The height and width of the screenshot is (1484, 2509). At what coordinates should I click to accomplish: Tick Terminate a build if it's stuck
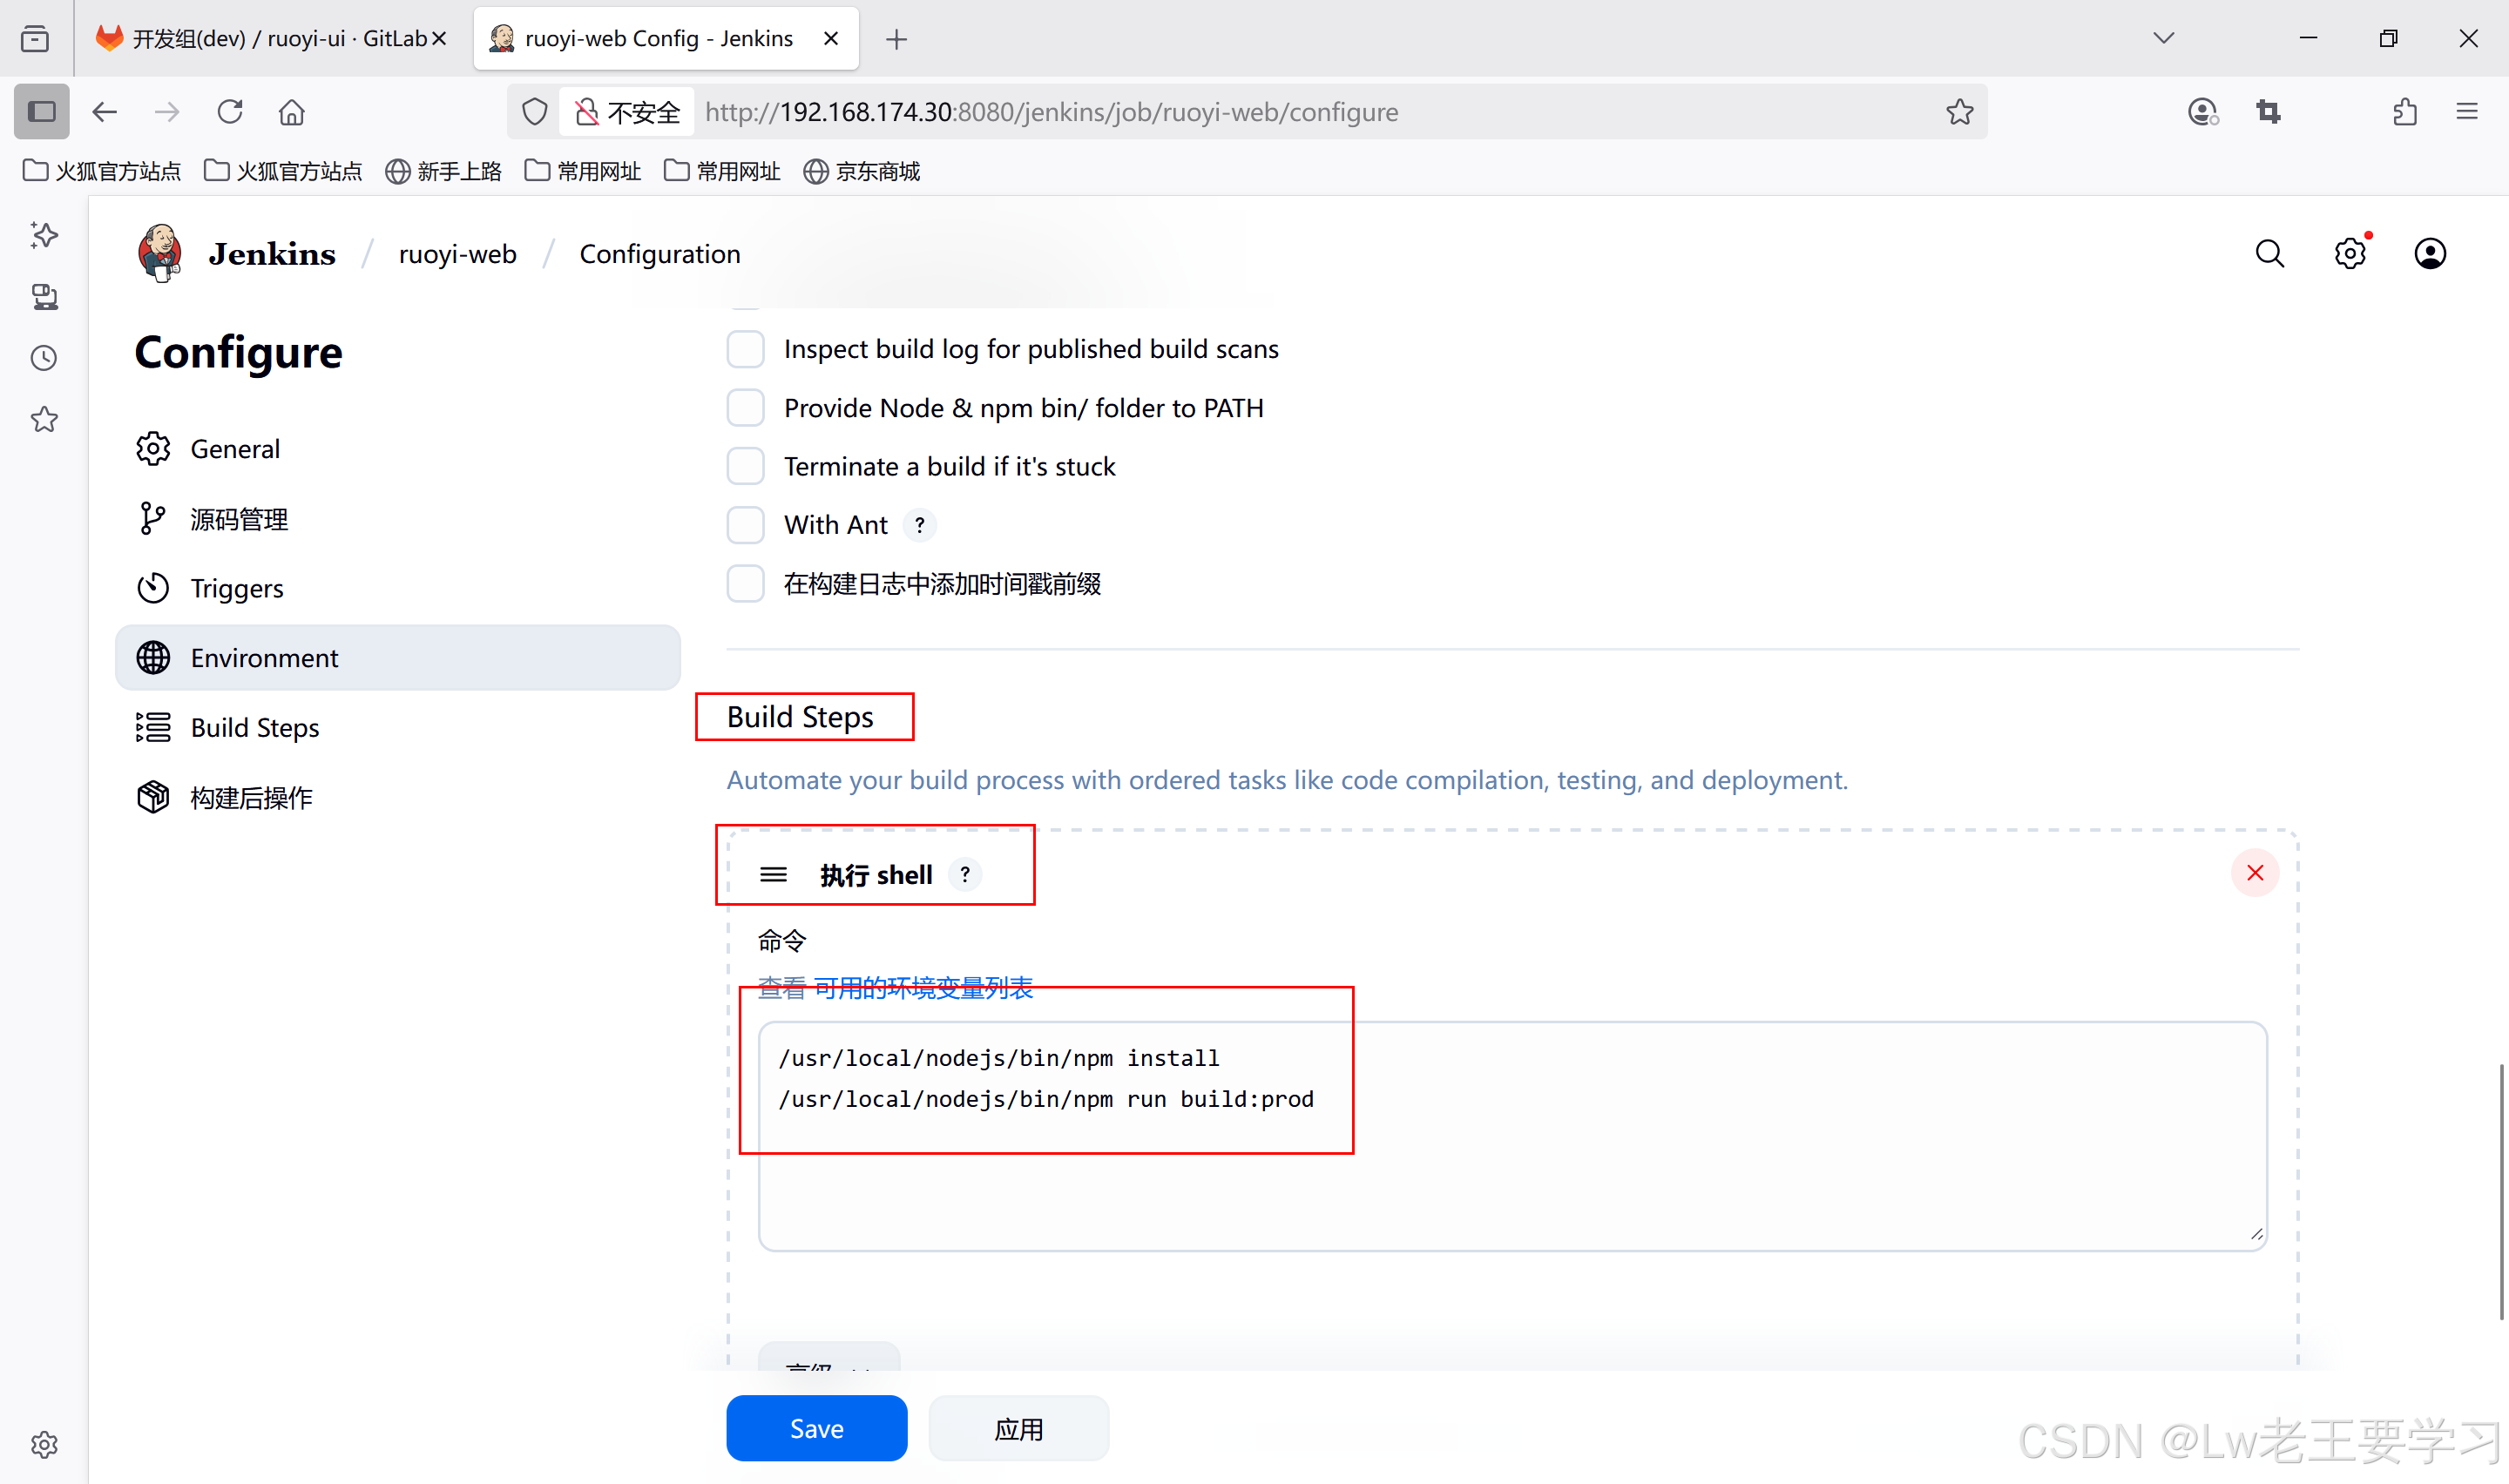pos(745,466)
